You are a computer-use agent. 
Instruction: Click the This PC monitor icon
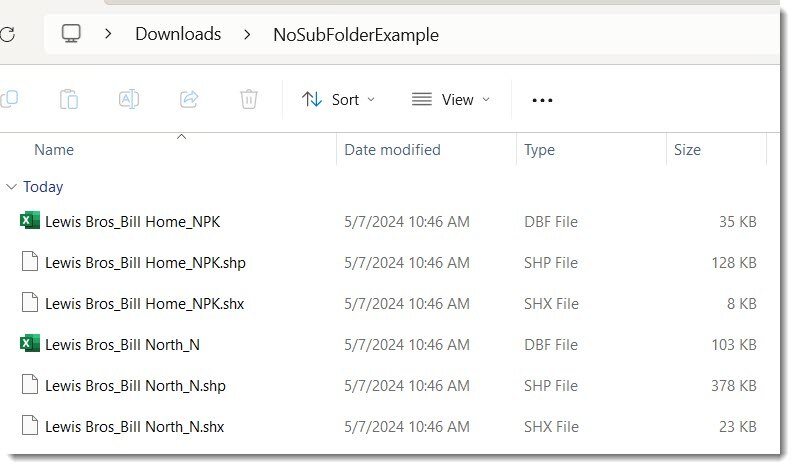[71, 34]
